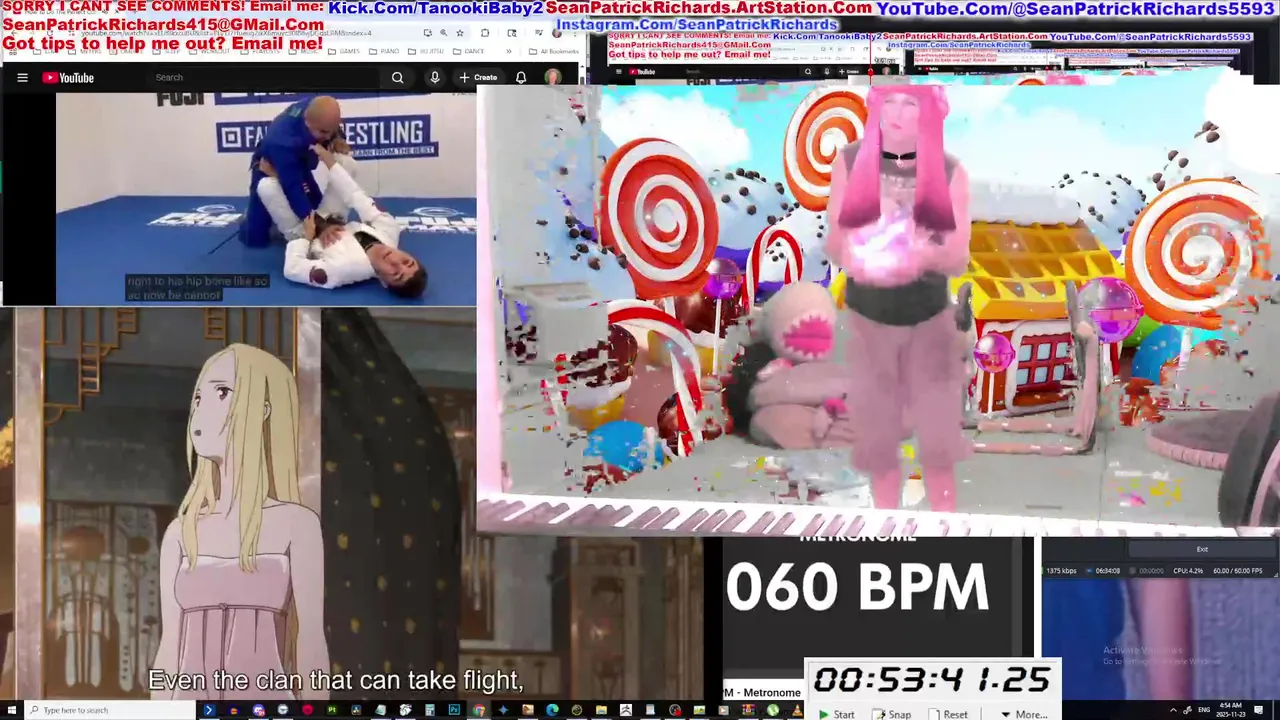Click the YouTube Search input field
The width and height of the screenshot is (1280, 720).
point(265,77)
